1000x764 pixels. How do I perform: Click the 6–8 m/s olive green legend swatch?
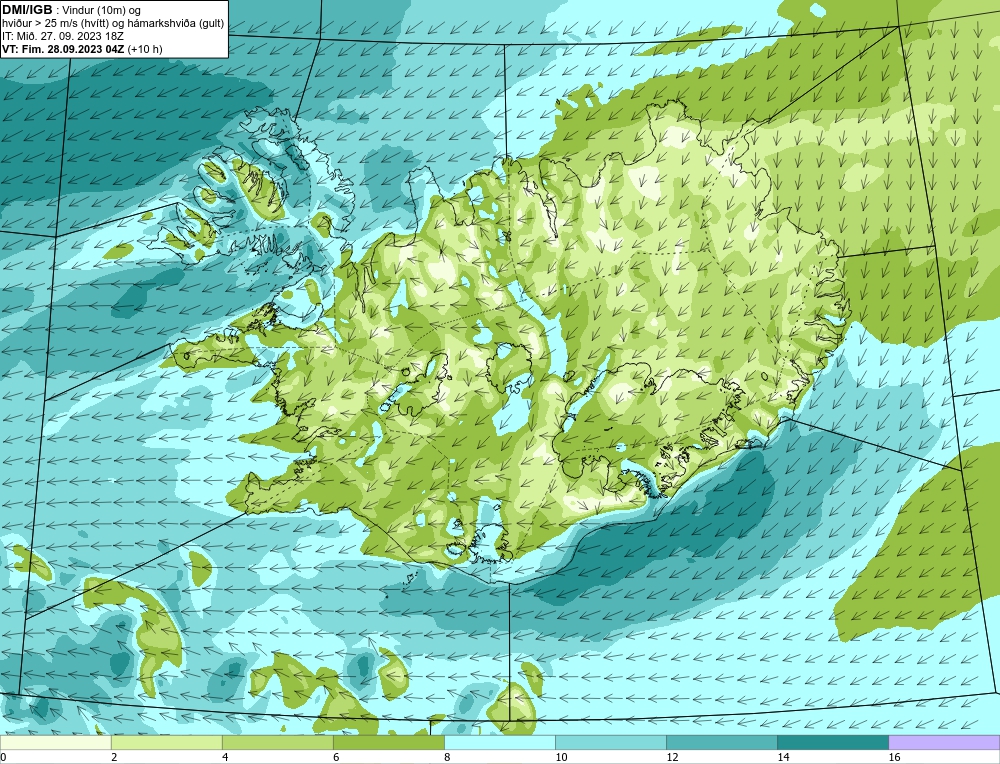pyautogui.click(x=388, y=742)
